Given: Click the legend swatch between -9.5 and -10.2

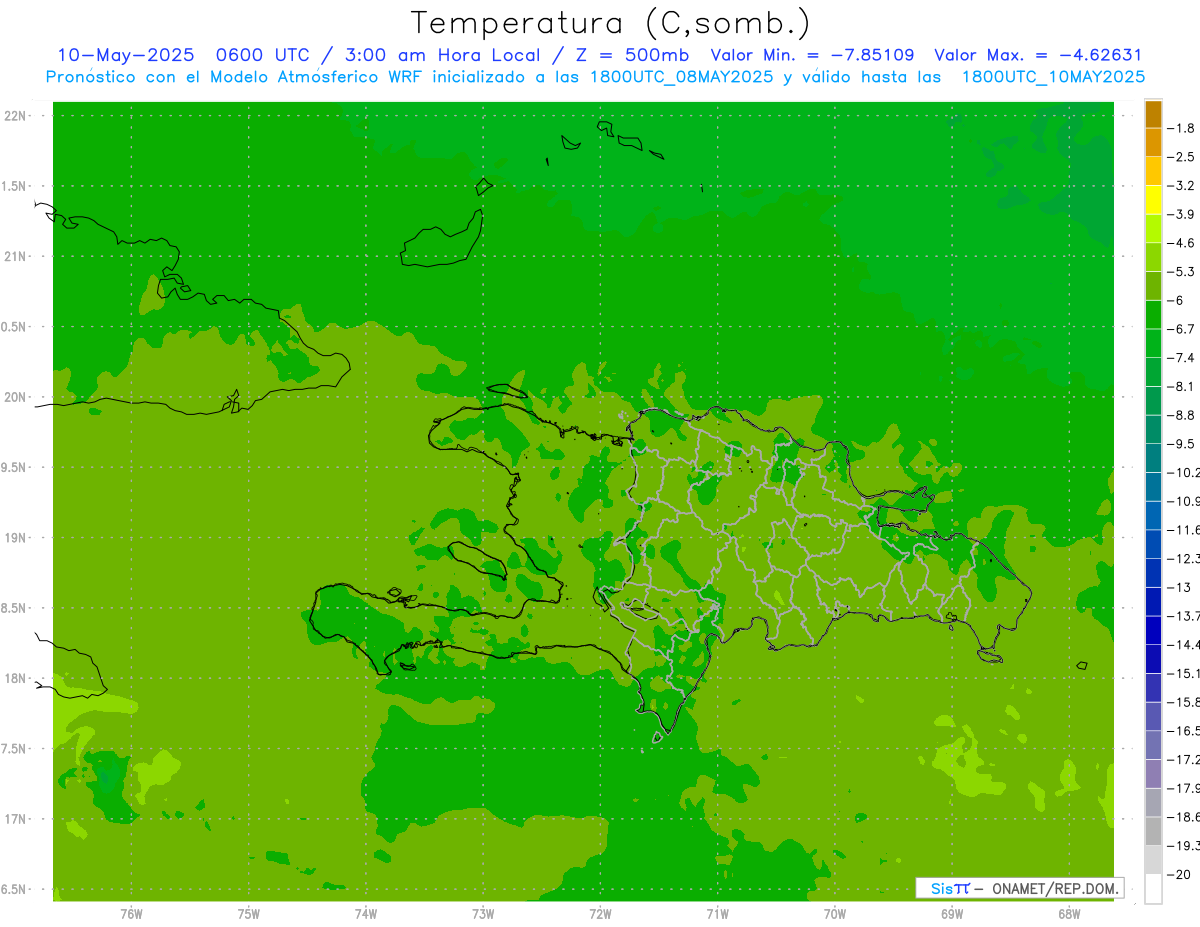Looking at the screenshot, I should (x=1153, y=457).
